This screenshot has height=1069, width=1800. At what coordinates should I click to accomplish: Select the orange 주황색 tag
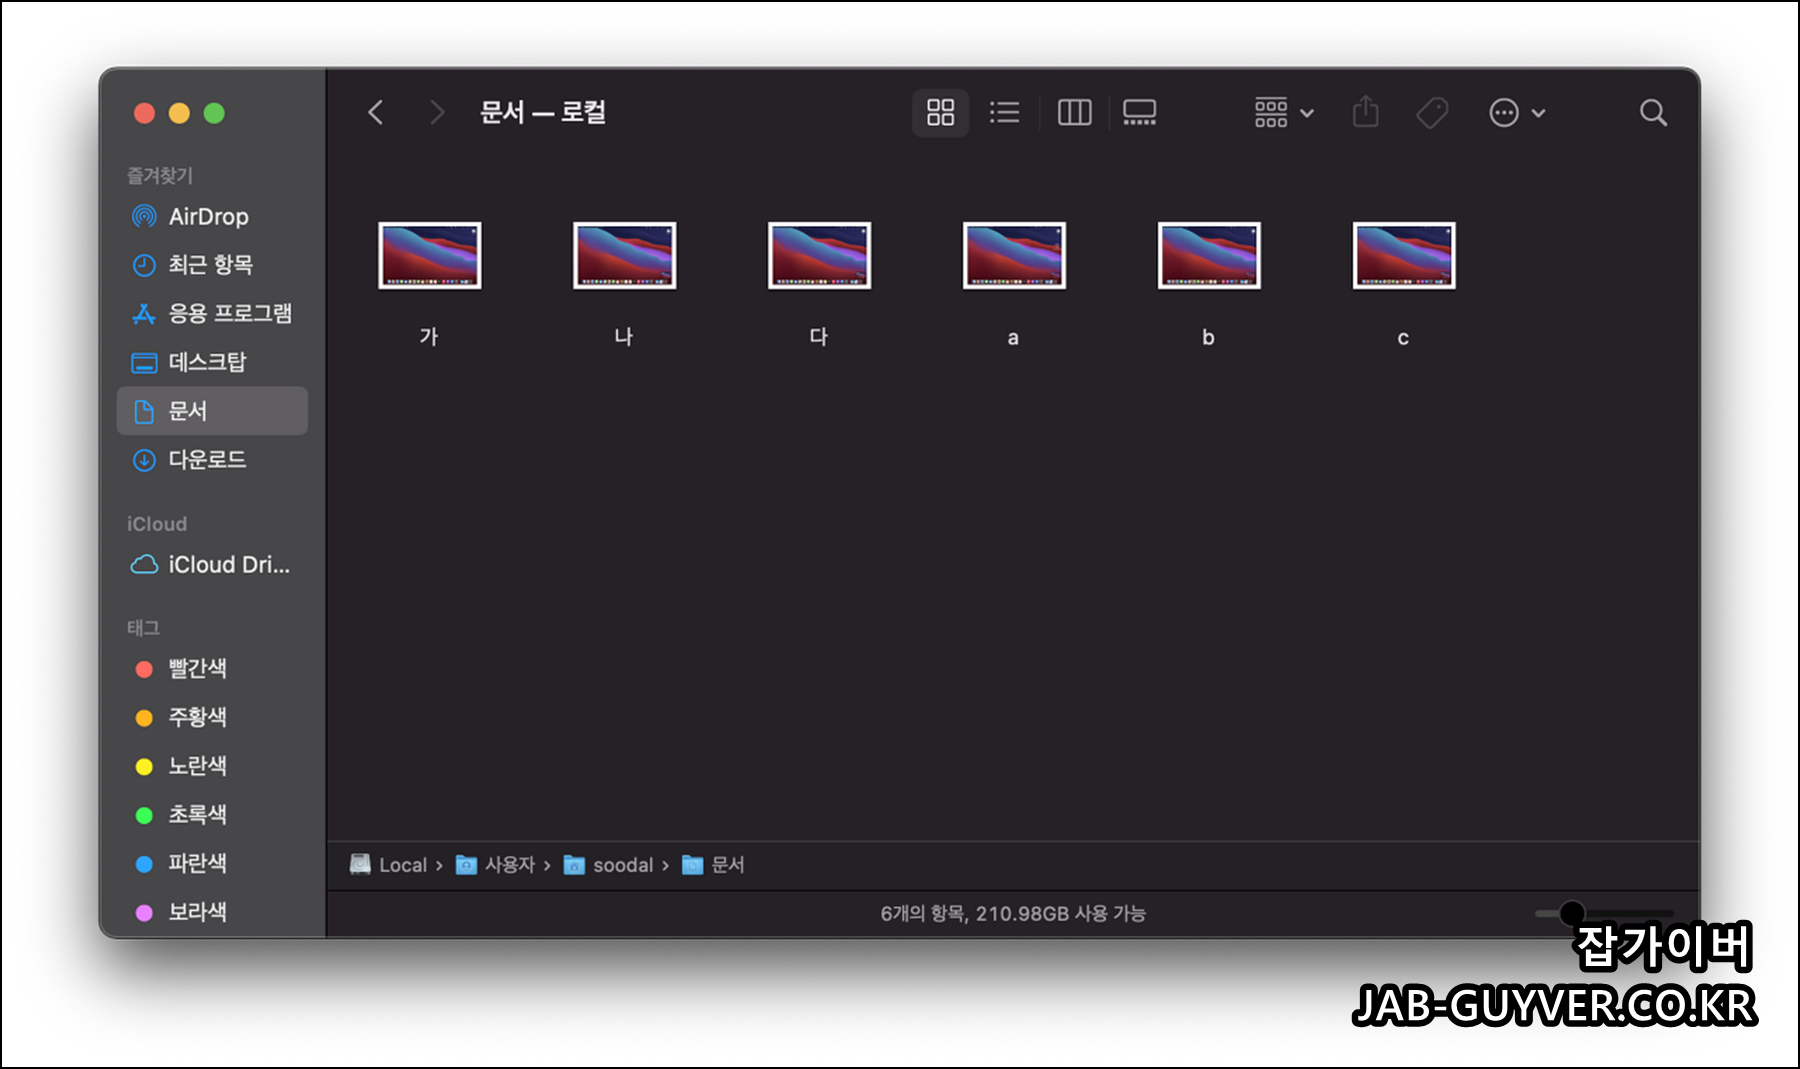click(212, 717)
